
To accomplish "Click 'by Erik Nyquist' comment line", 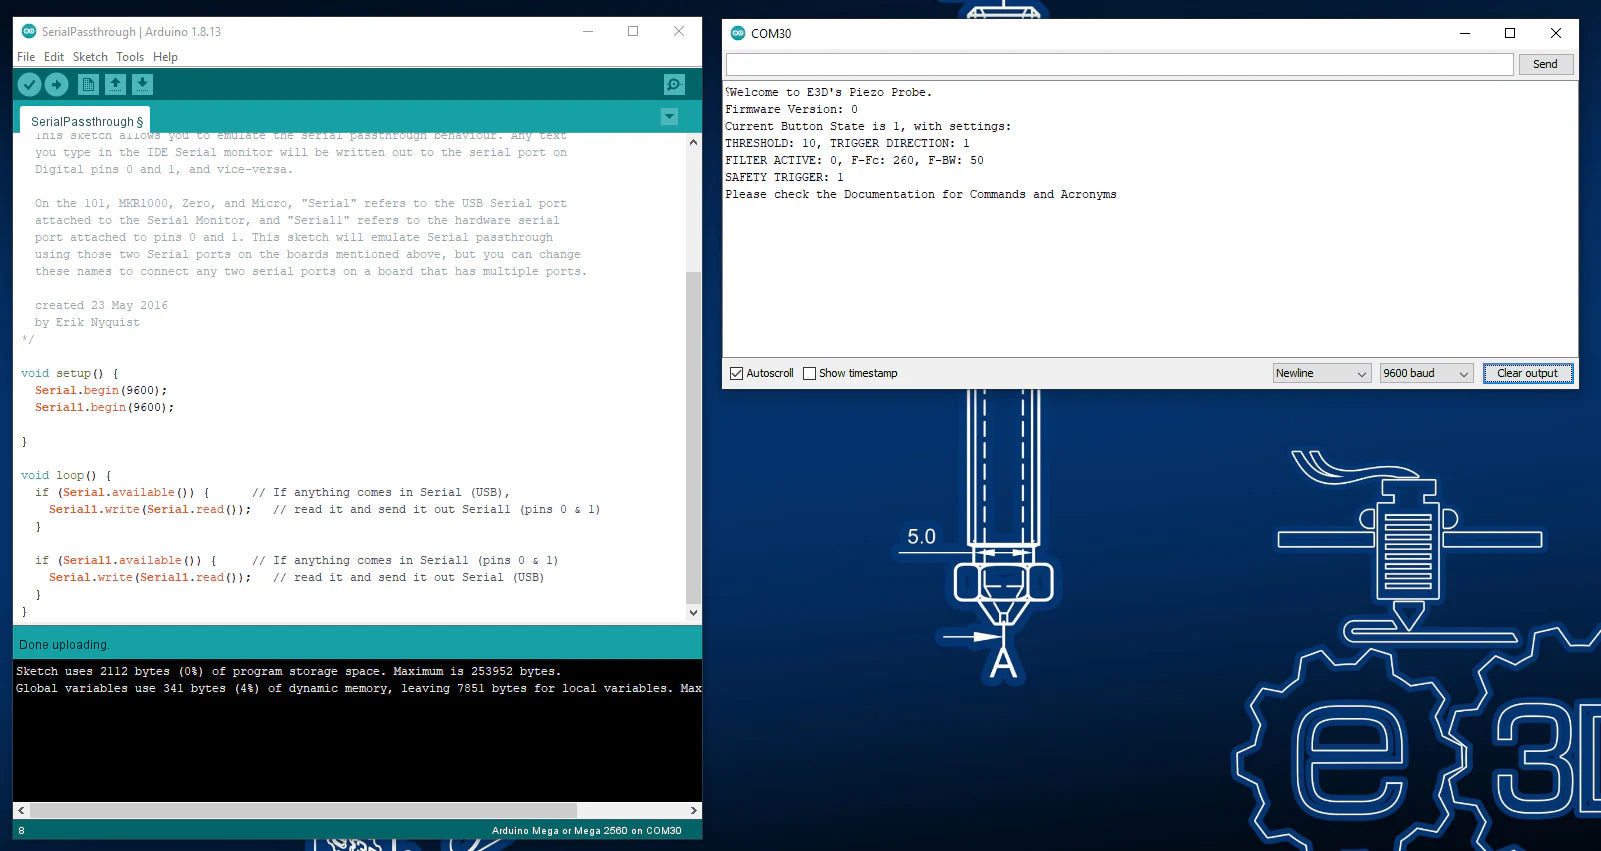I will (x=87, y=322).
